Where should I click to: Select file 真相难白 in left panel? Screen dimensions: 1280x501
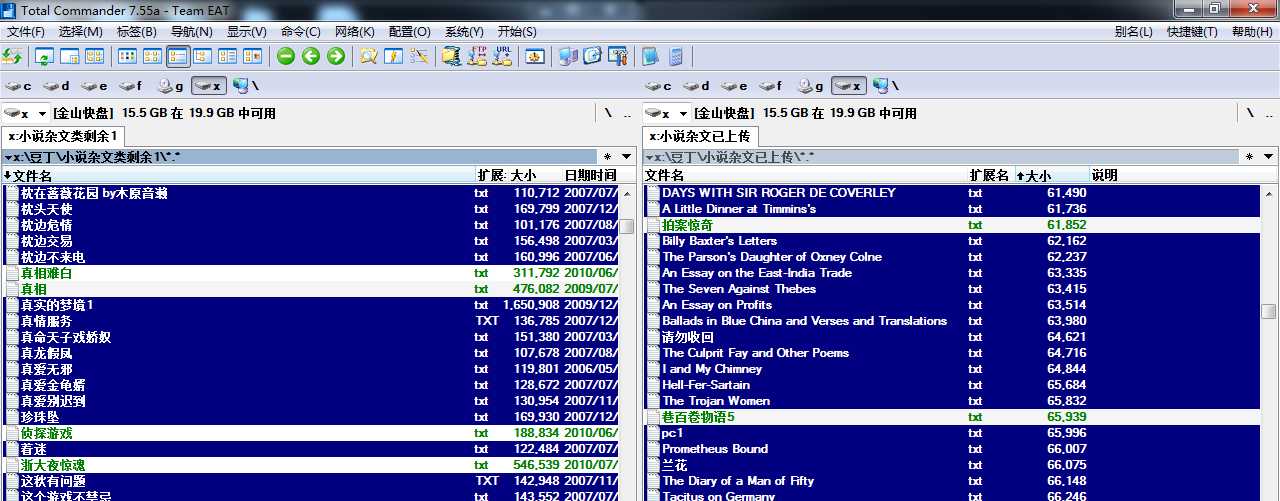pyautogui.click(x=47, y=273)
